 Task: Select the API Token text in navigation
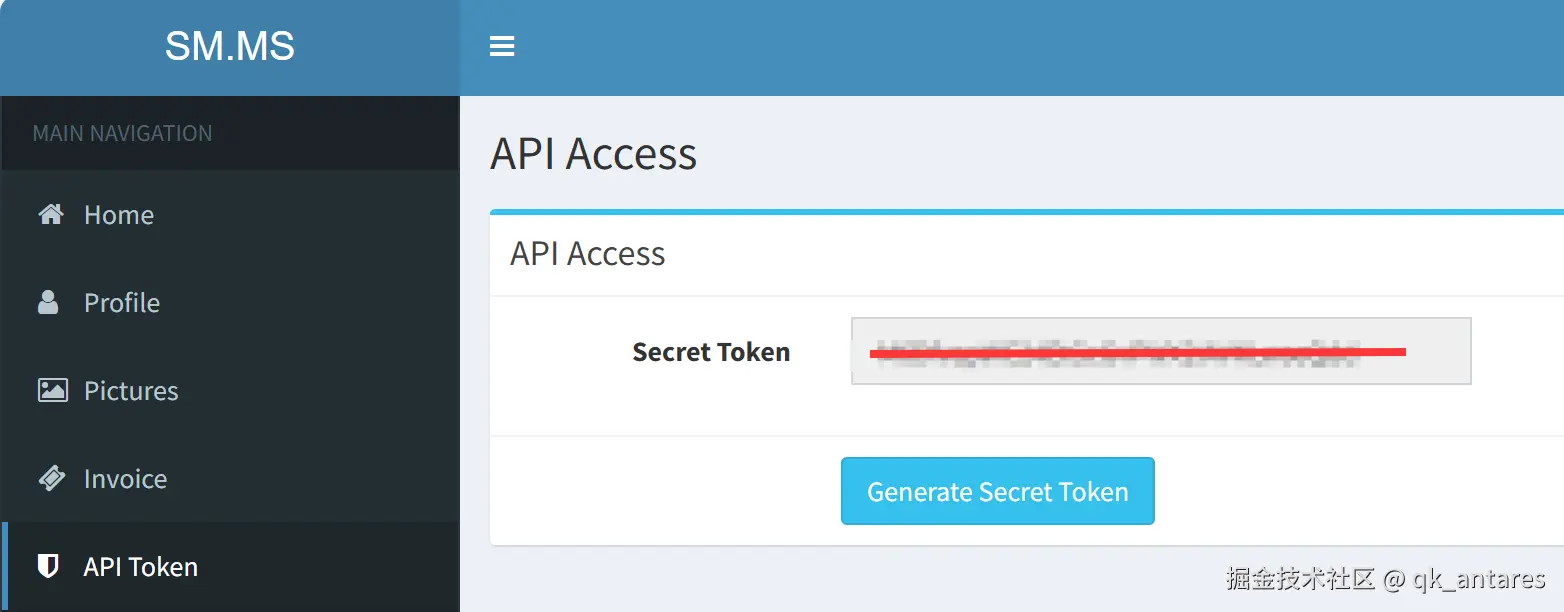[x=141, y=567]
